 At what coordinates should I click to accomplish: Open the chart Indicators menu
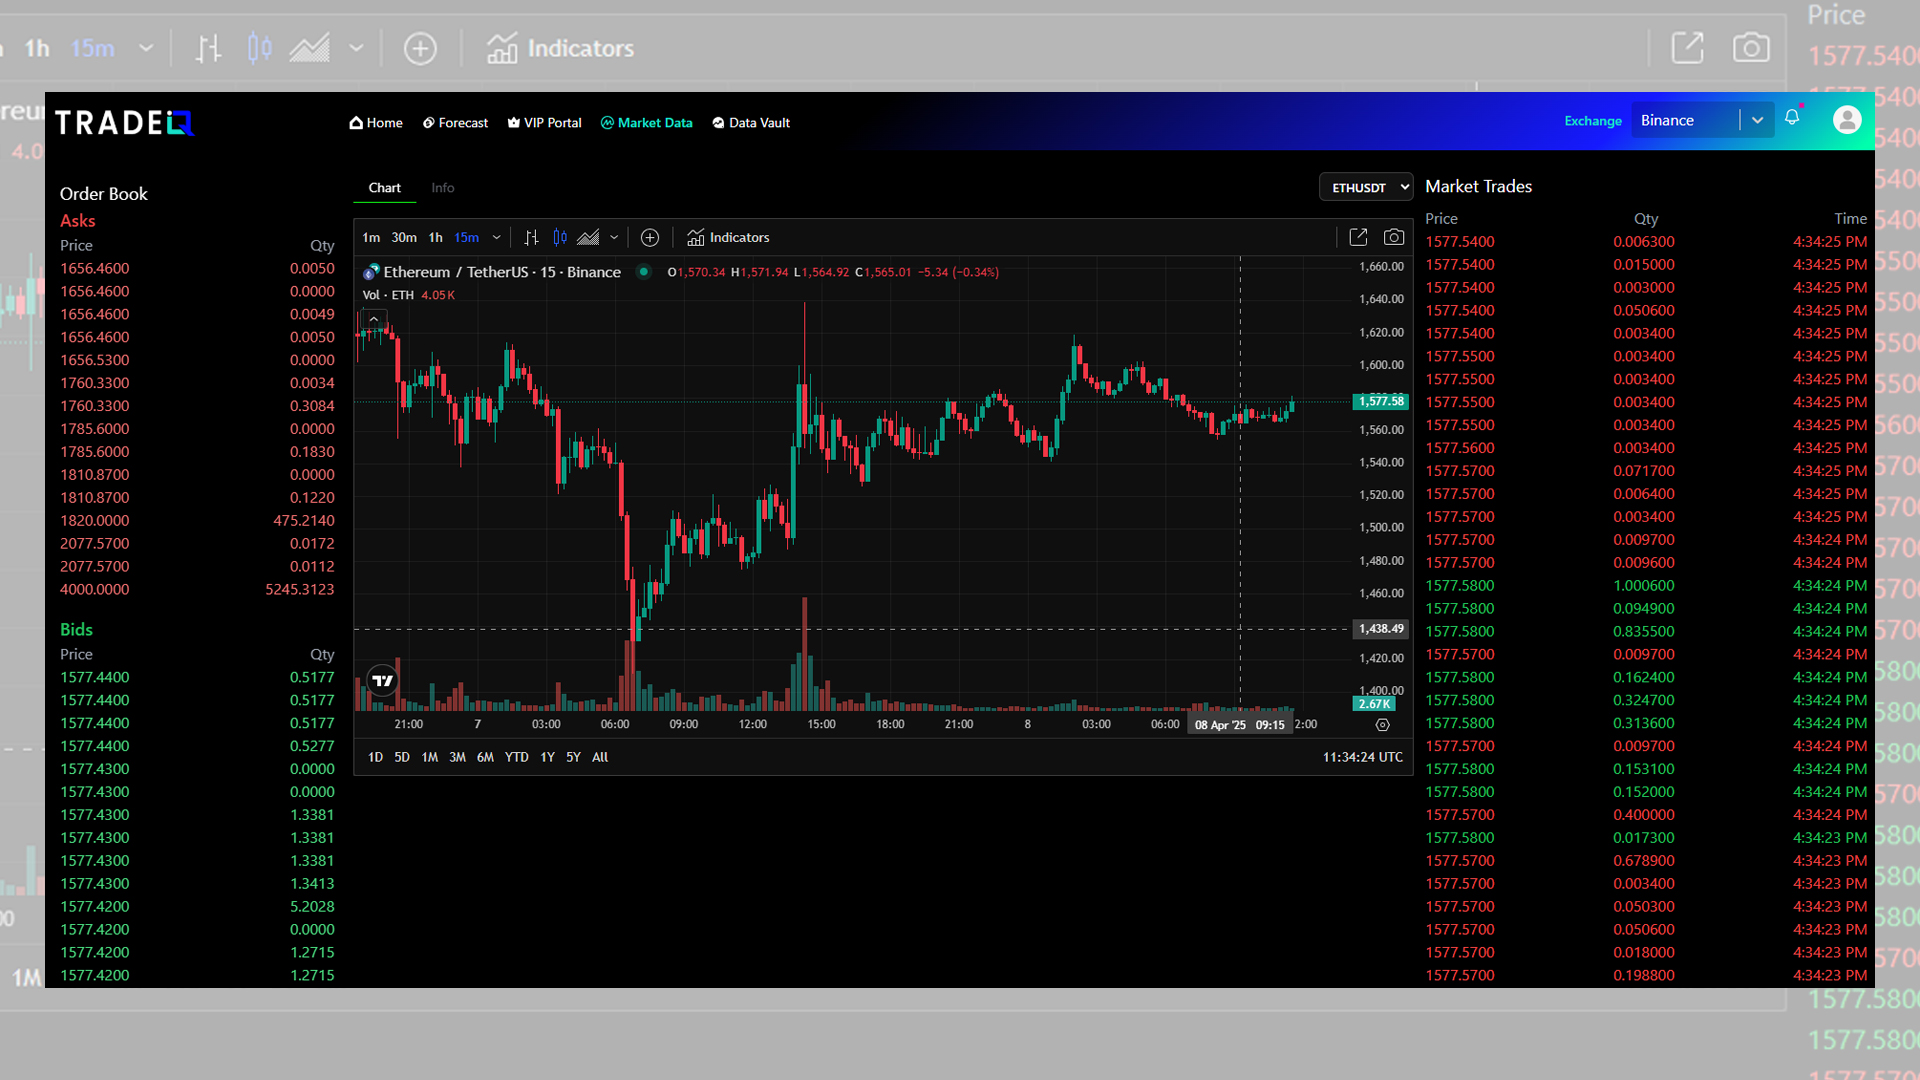[x=728, y=238]
